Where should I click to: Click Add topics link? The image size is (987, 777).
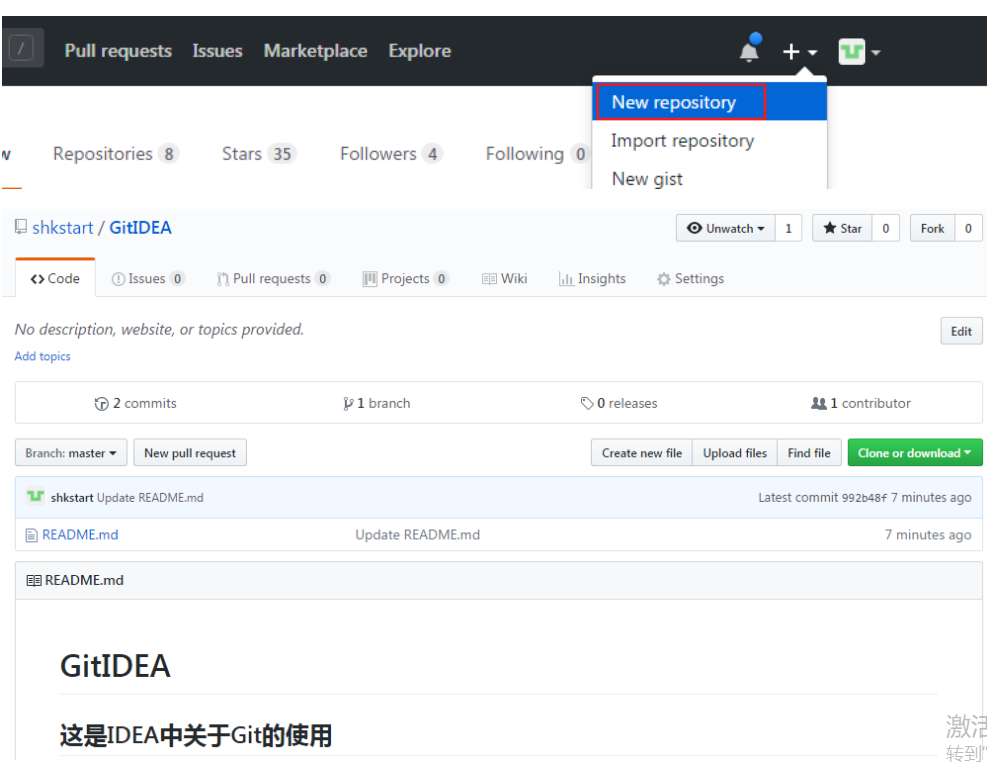(x=43, y=356)
